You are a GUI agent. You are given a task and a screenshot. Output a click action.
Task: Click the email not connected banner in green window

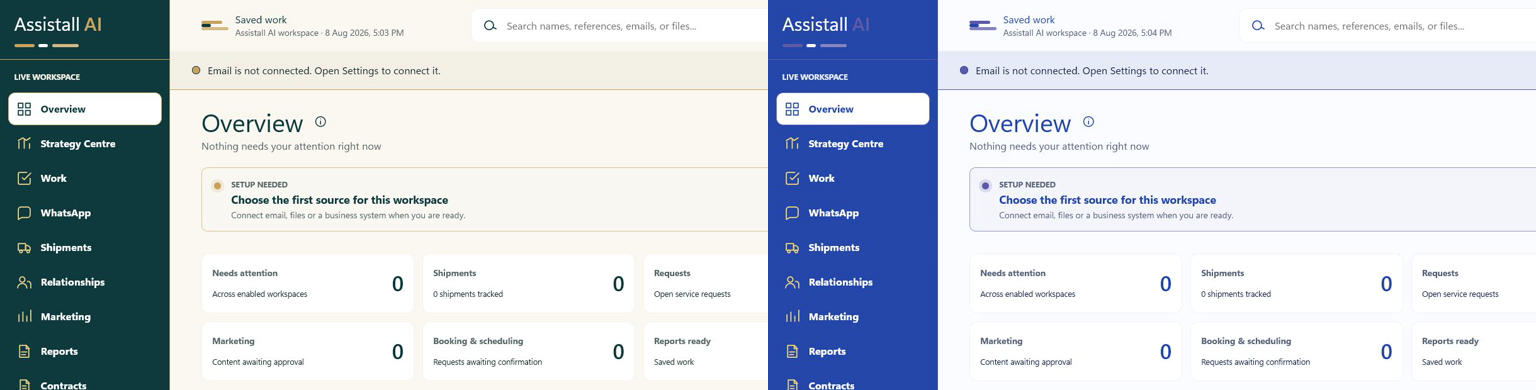469,71
